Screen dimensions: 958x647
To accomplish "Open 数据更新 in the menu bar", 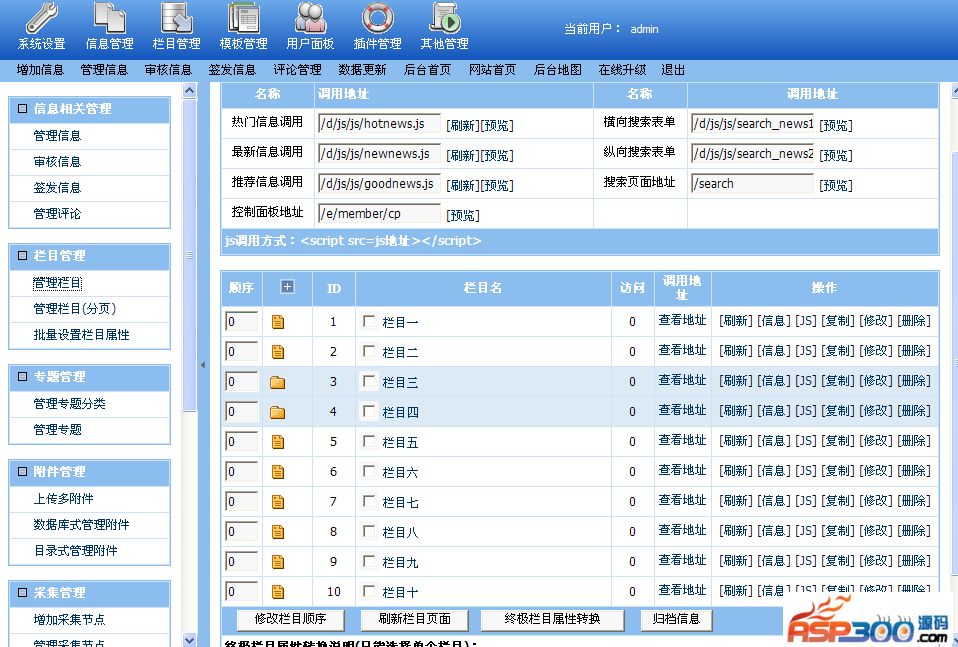I will point(362,70).
